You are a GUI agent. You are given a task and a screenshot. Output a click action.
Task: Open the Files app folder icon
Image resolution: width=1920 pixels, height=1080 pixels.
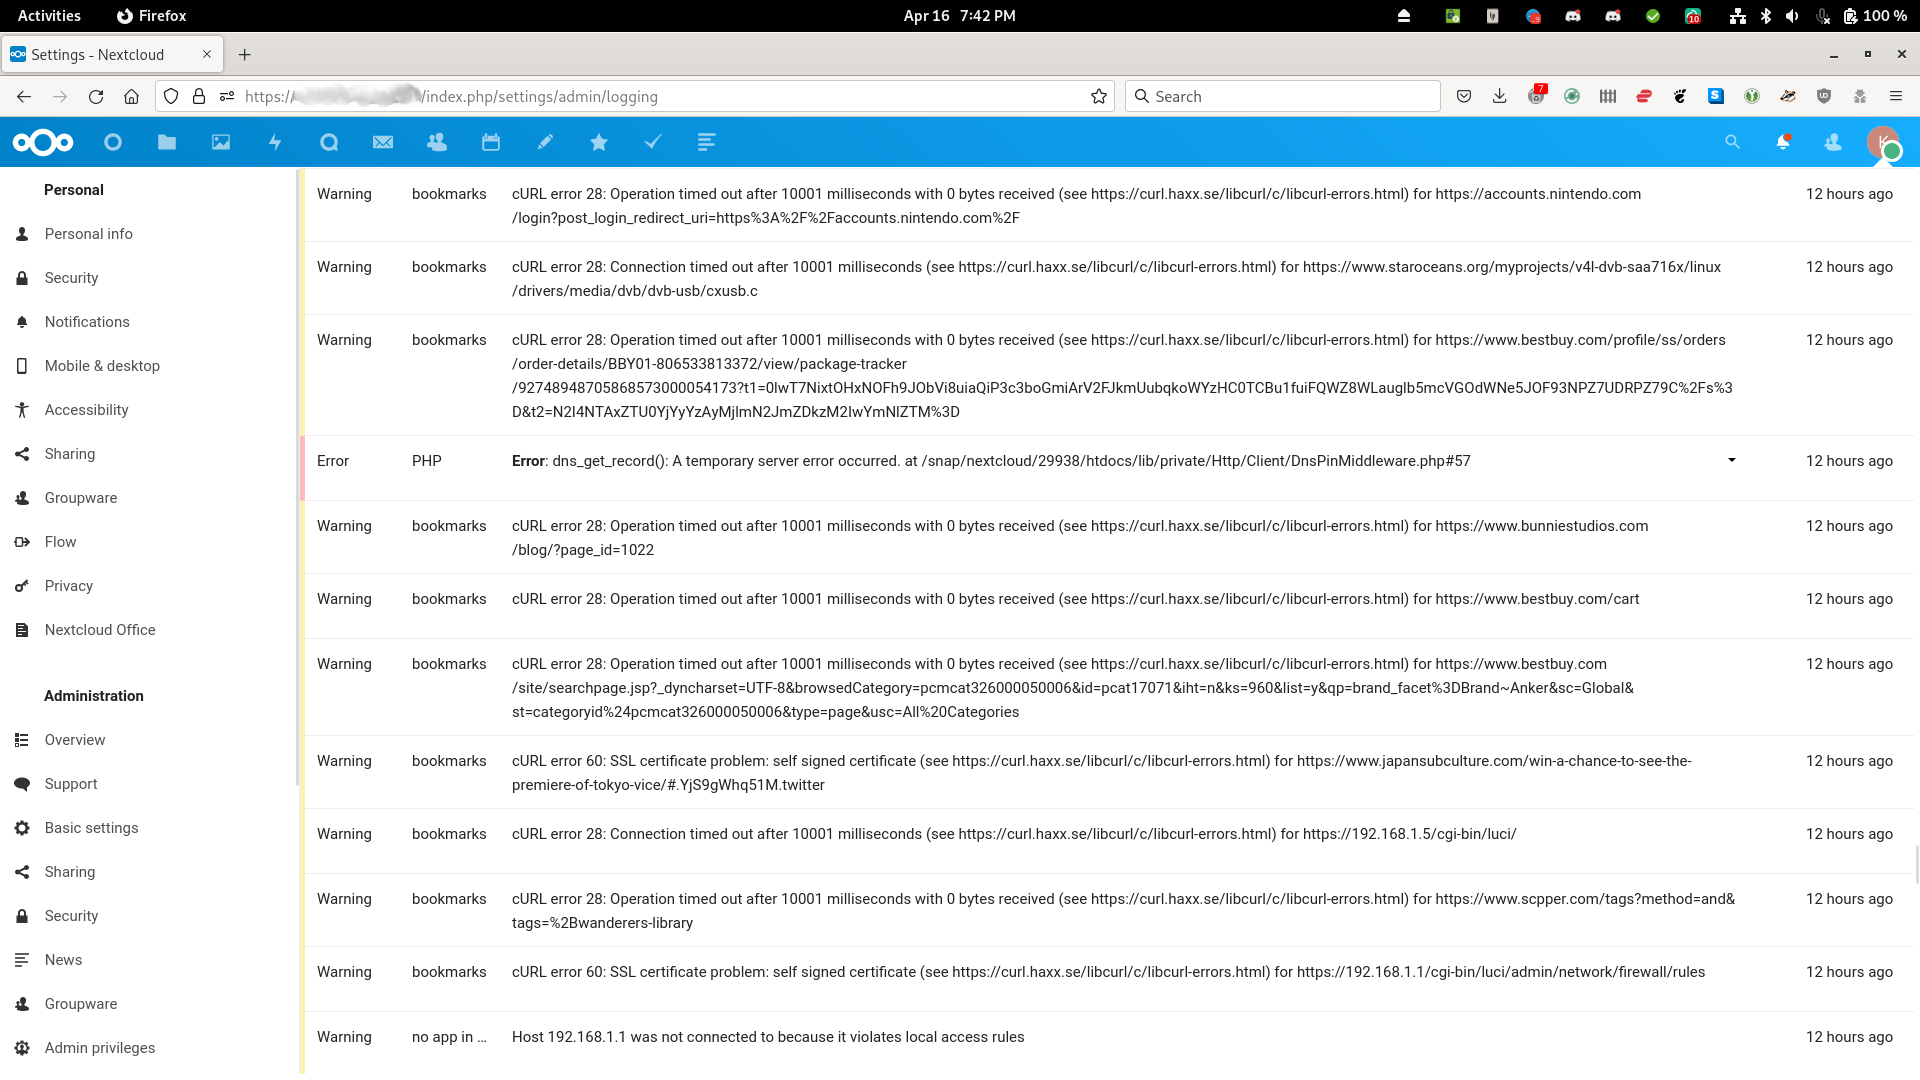[x=167, y=143]
